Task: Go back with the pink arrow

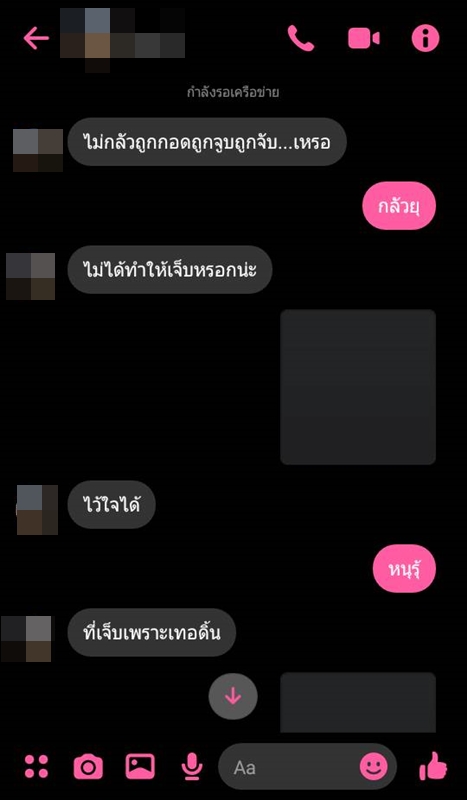Action: [36, 38]
